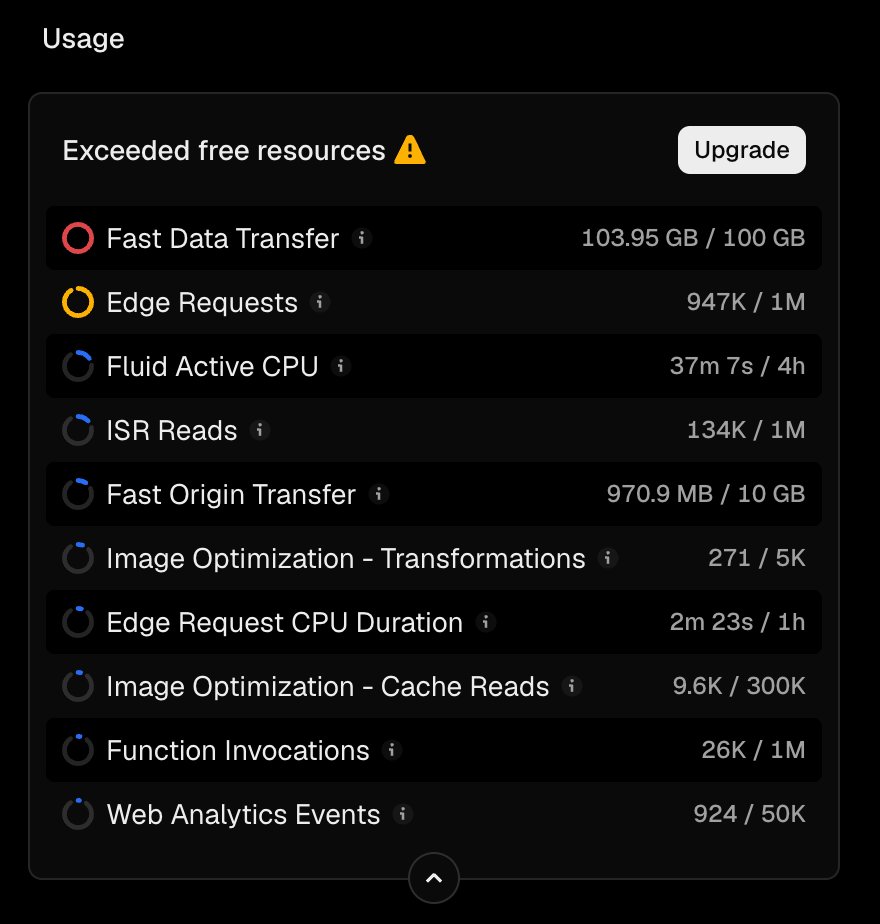Open info for Image Optimization - Transformations
The width and height of the screenshot is (880, 924).
pos(608,557)
